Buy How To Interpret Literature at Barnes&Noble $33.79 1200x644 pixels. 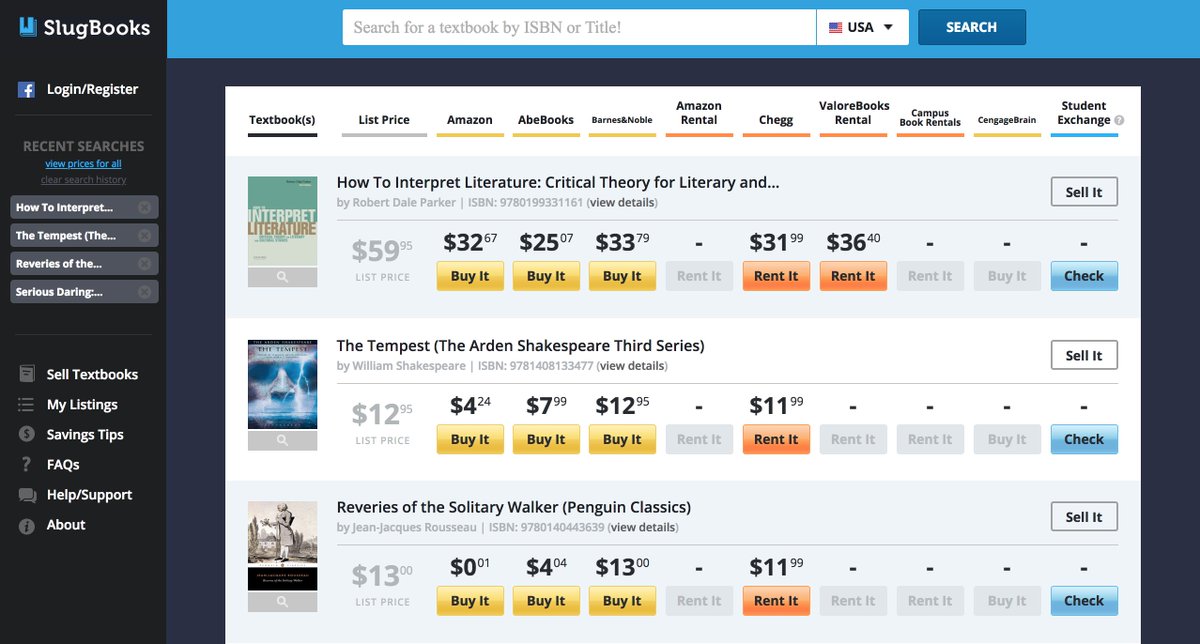[622, 276]
